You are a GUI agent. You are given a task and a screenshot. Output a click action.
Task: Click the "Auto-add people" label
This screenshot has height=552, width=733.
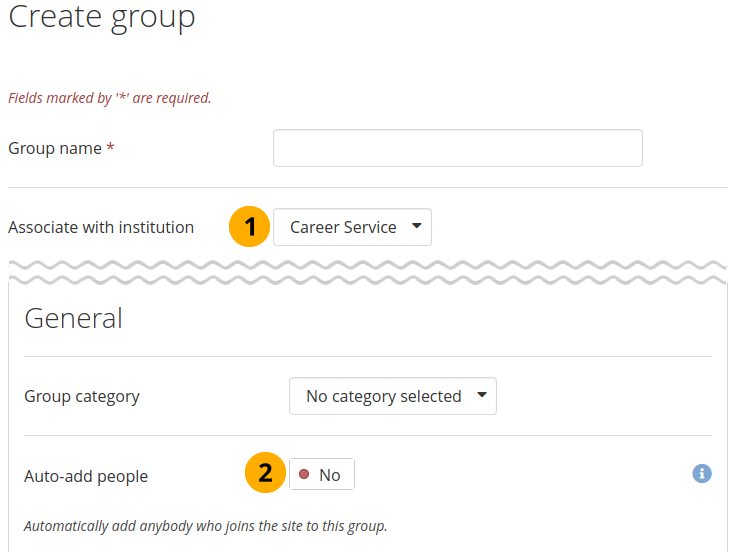86,476
